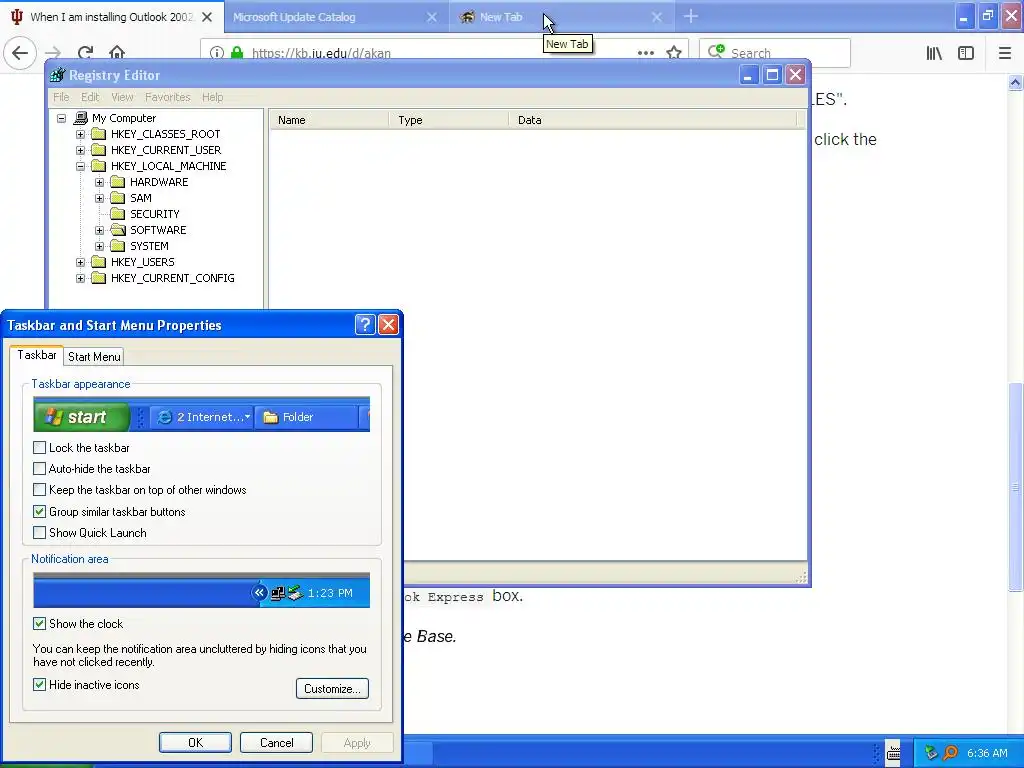1024x768 pixels.
Task: Enable Show Quick Launch checkbox
Action: pos(39,532)
